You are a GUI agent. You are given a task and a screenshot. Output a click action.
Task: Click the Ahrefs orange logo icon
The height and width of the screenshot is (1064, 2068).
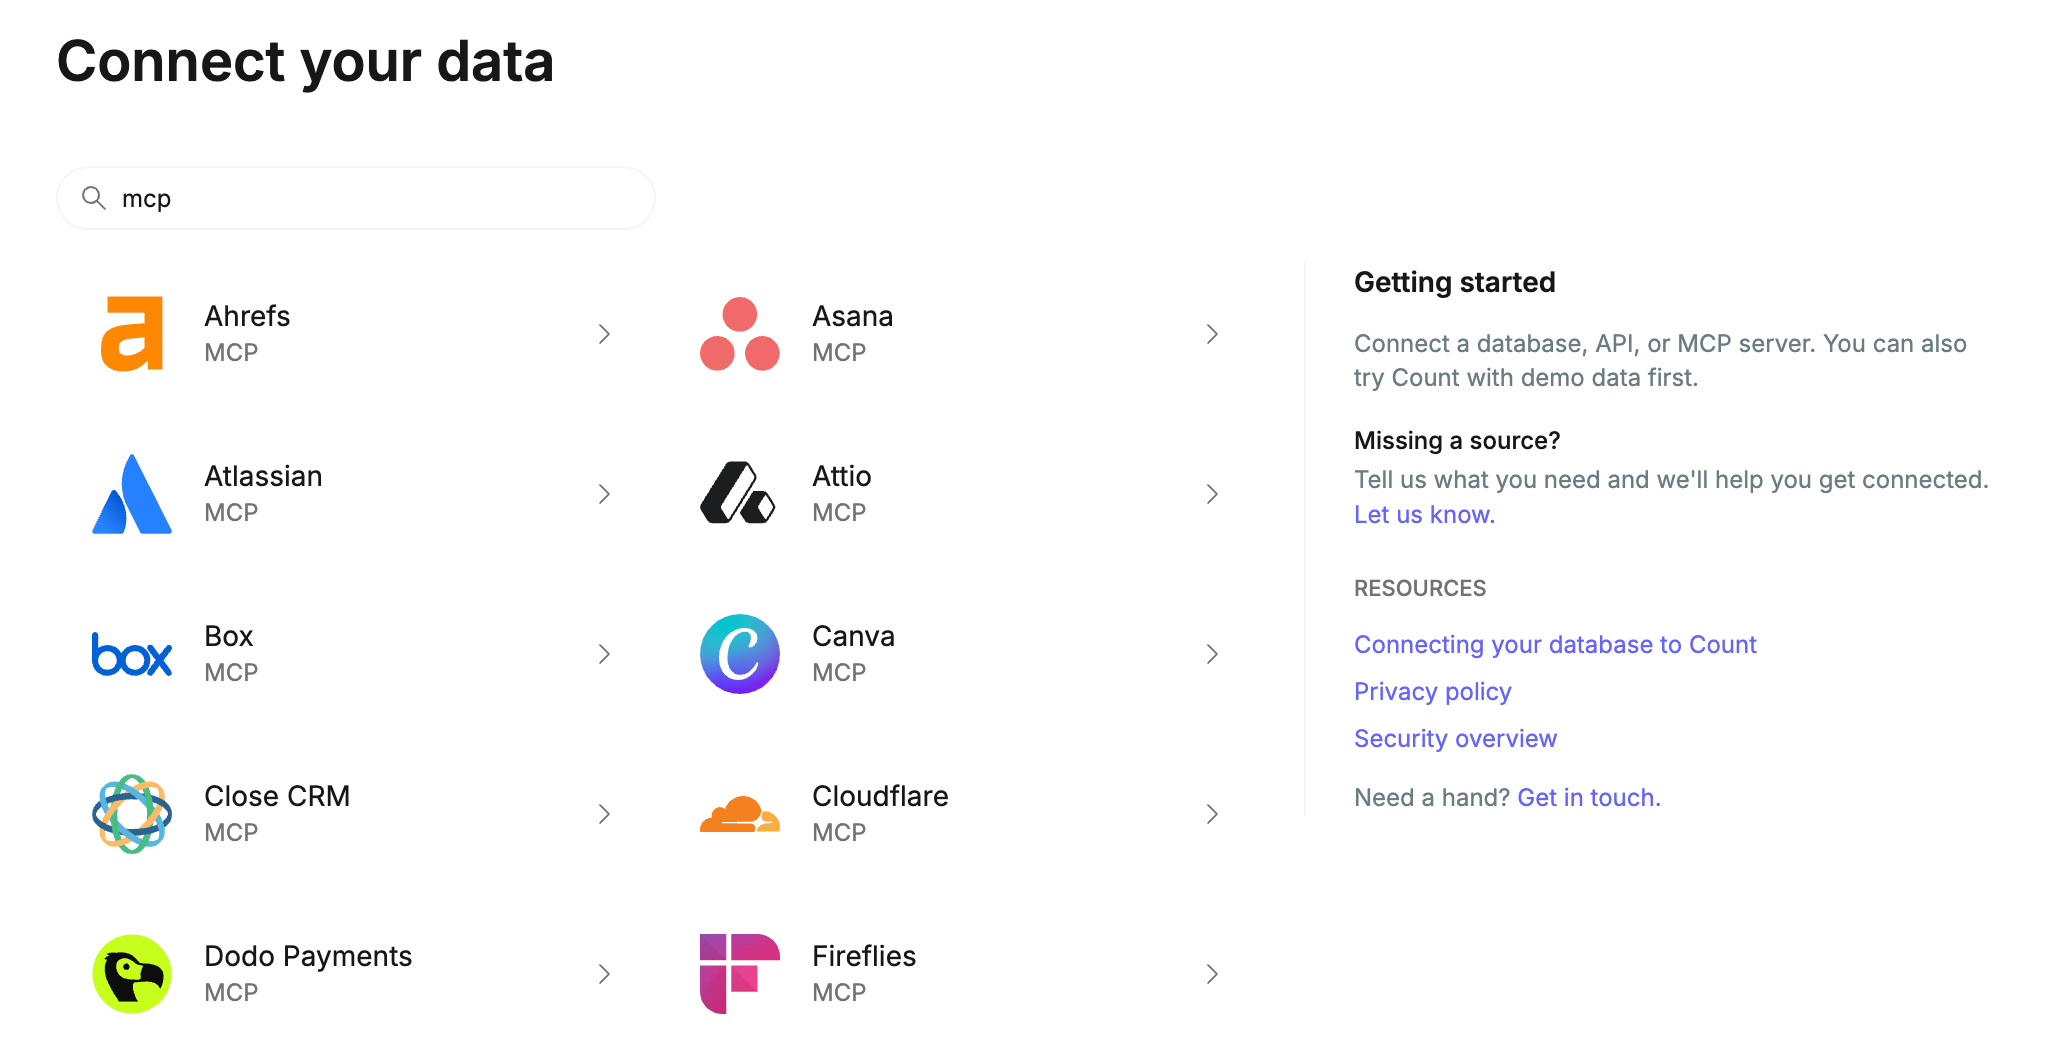click(132, 334)
